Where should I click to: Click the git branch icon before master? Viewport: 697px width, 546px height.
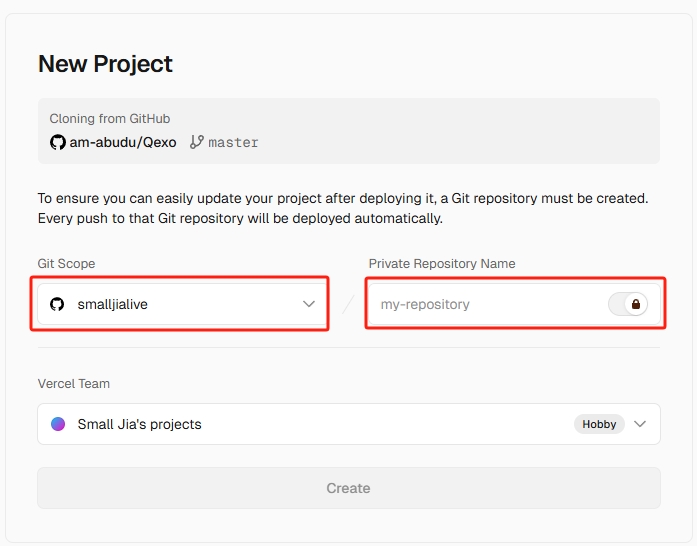click(197, 142)
